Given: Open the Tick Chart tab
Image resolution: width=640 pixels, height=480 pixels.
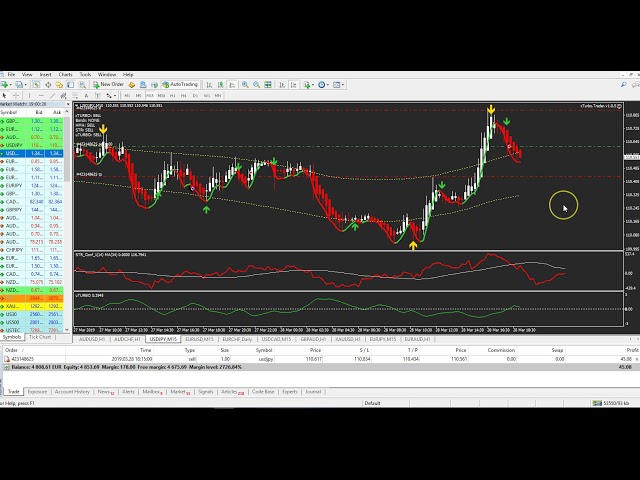Looking at the screenshot, I should pos(40,337).
